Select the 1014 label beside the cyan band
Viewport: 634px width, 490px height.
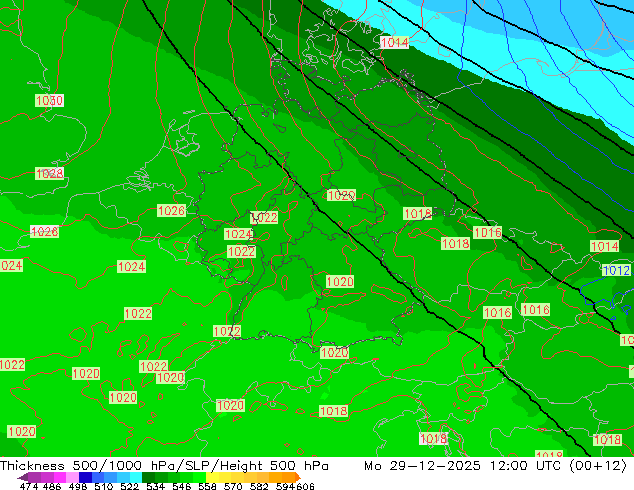395,42
